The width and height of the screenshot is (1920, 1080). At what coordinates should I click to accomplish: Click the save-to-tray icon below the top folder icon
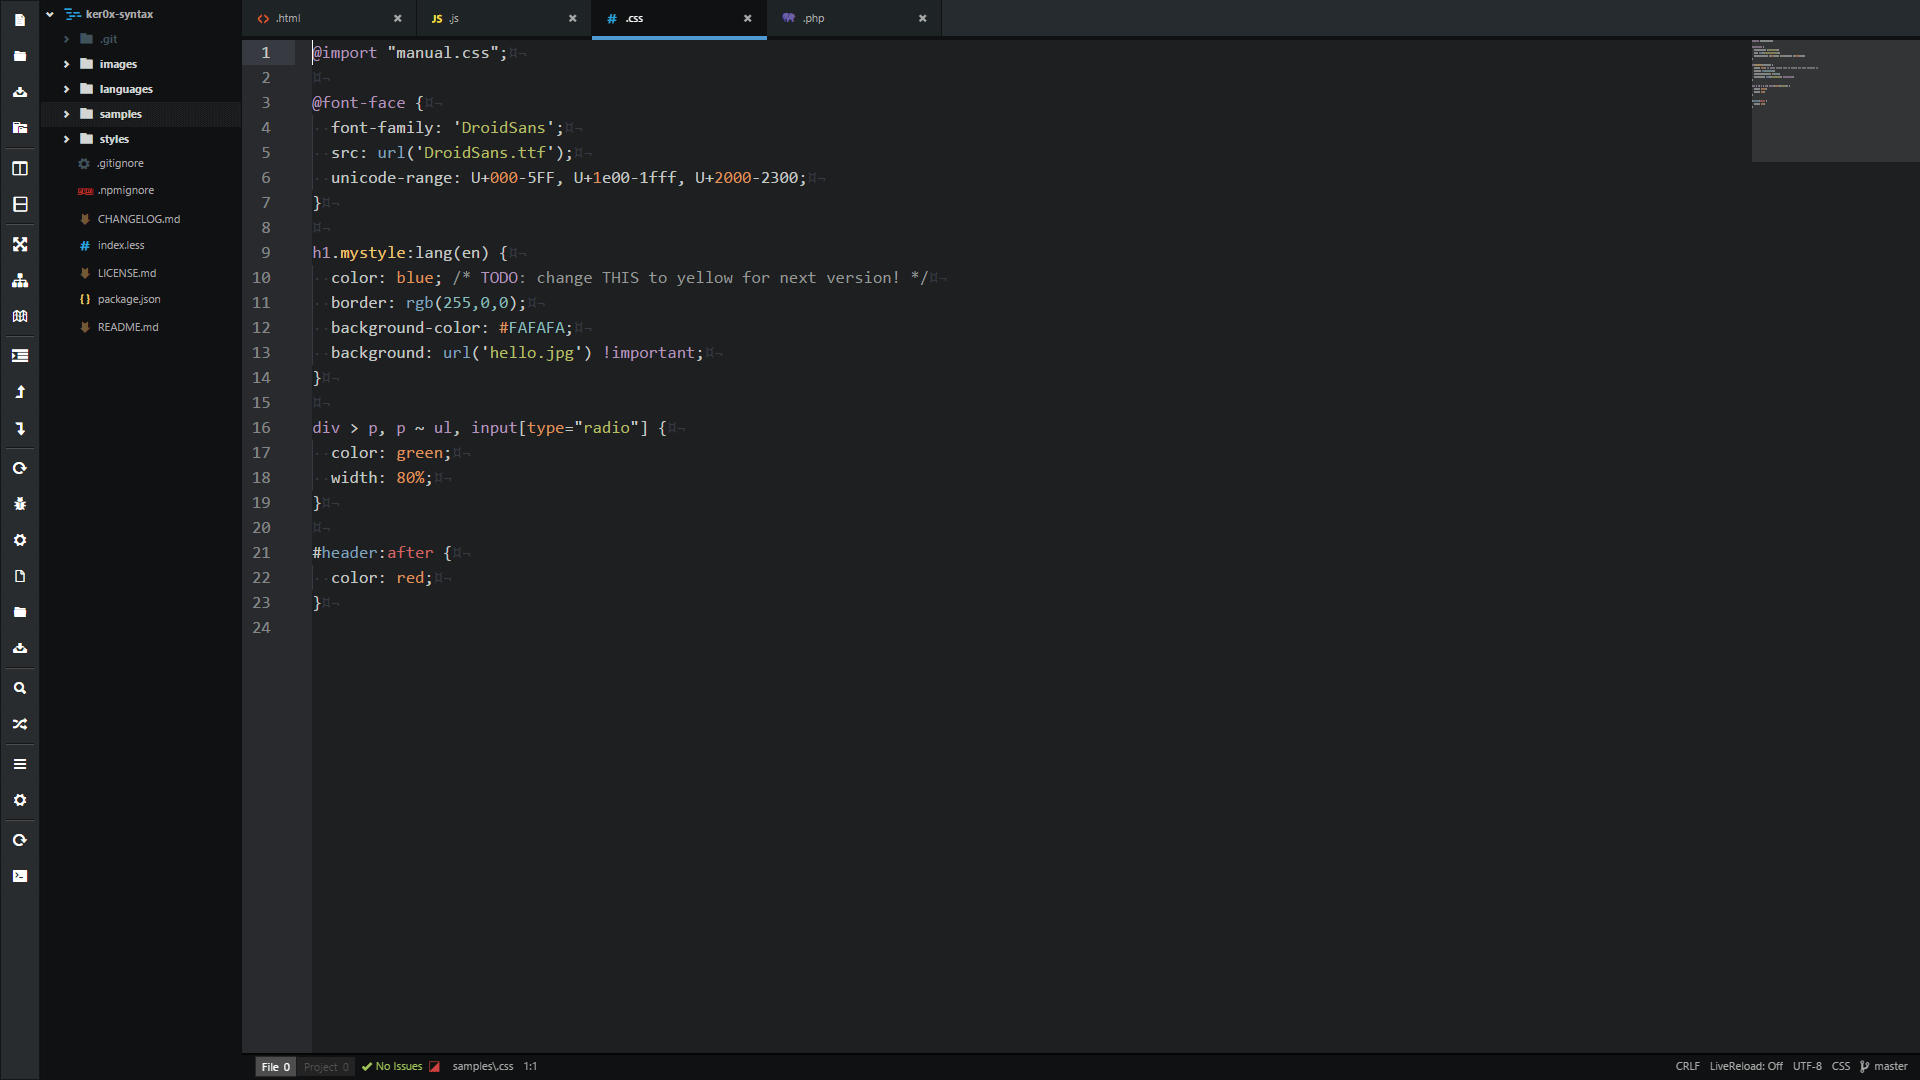click(x=20, y=92)
